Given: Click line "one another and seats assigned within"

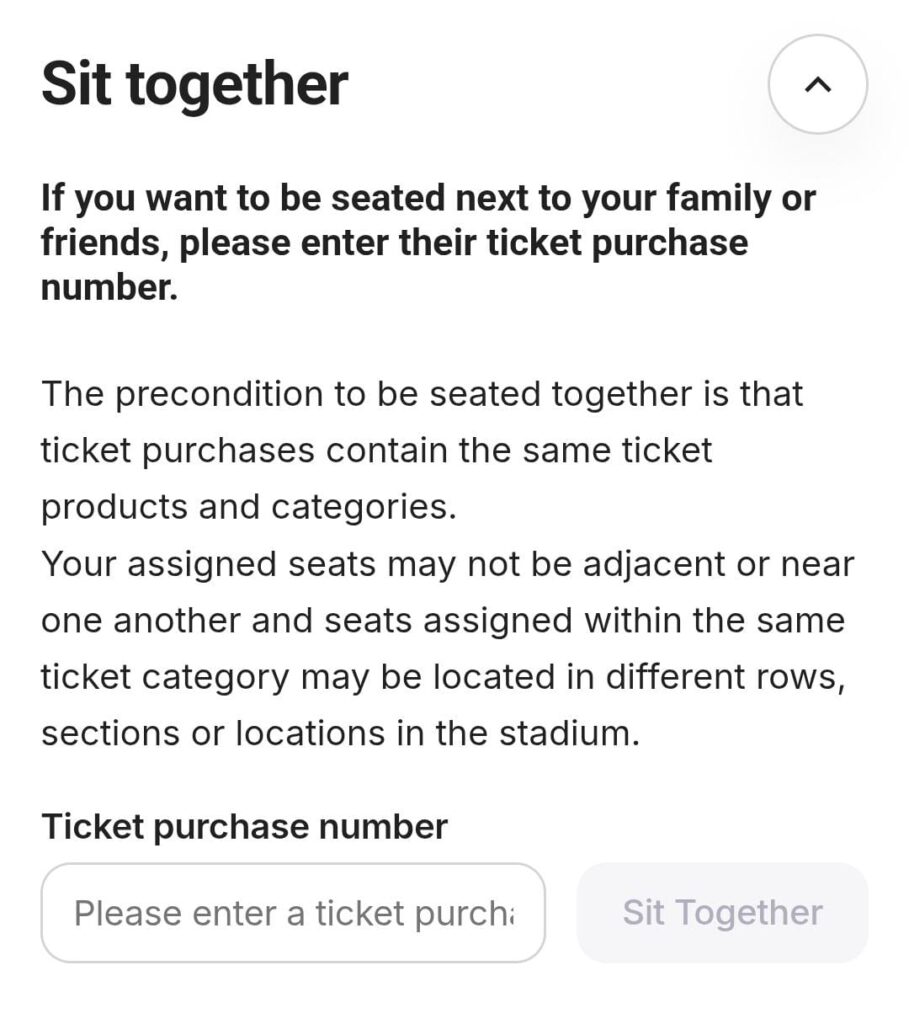Looking at the screenshot, I should point(442,620).
